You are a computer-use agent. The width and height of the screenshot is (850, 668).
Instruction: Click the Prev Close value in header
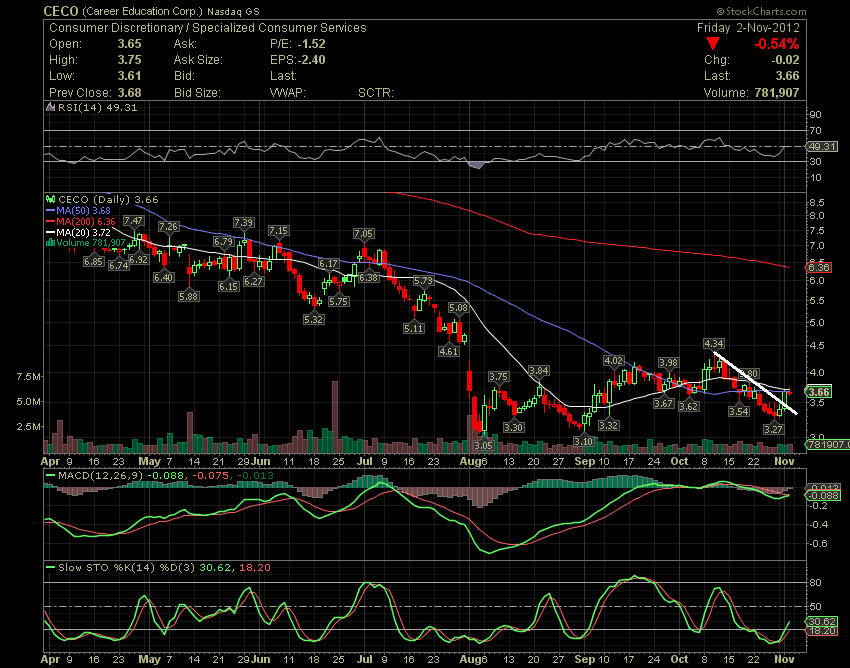(x=130, y=93)
